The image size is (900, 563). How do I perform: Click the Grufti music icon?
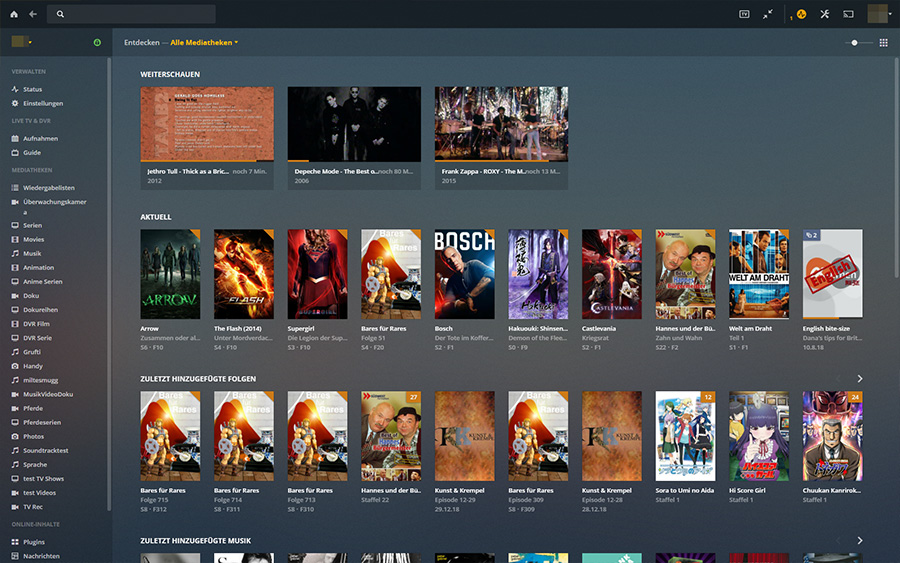(x=15, y=352)
